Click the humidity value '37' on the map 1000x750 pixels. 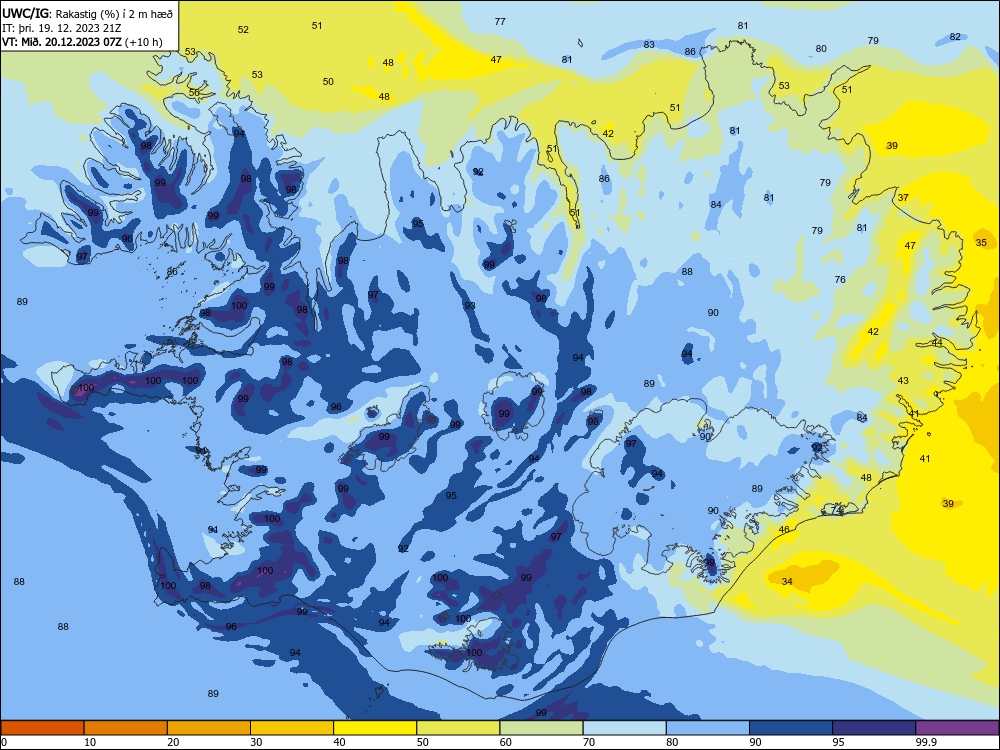903,198
